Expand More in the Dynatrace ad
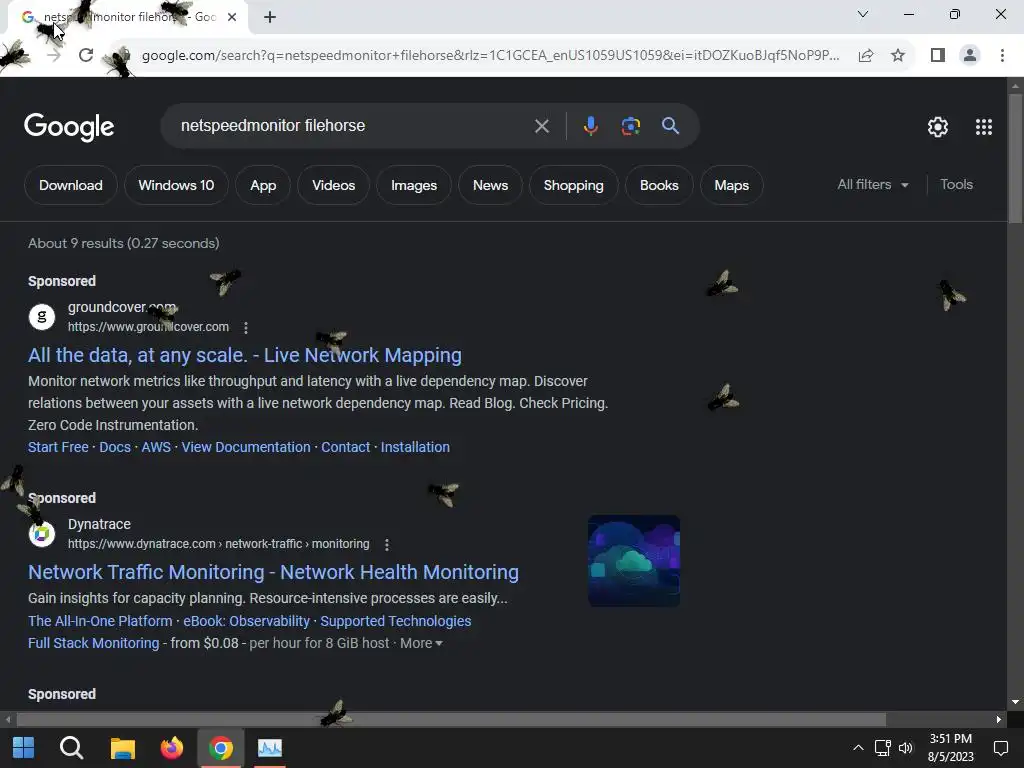This screenshot has width=1024, height=768. (x=421, y=643)
